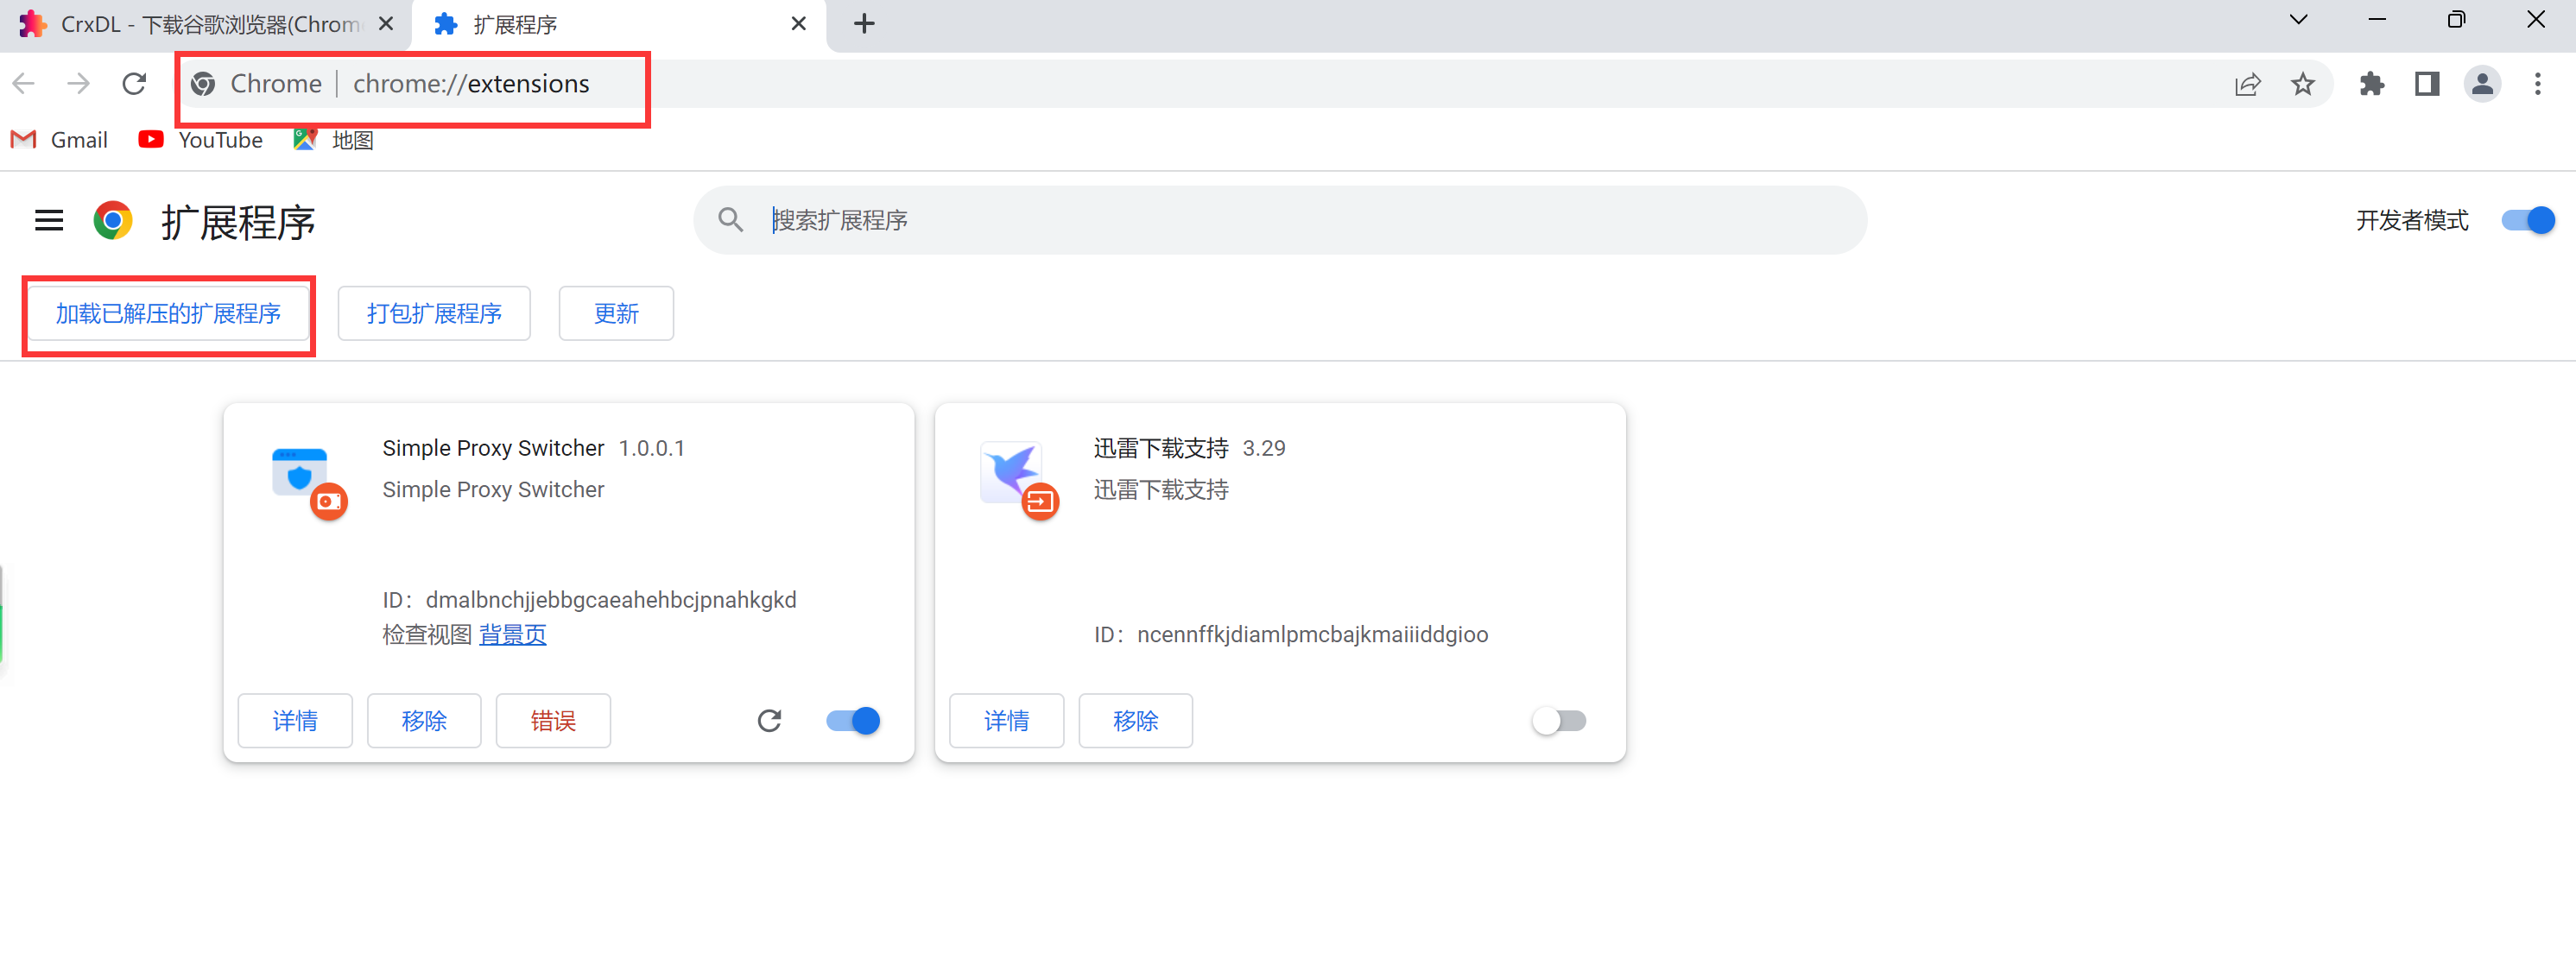Open the side panel icon
This screenshot has width=2576, height=959.
coord(2426,84)
